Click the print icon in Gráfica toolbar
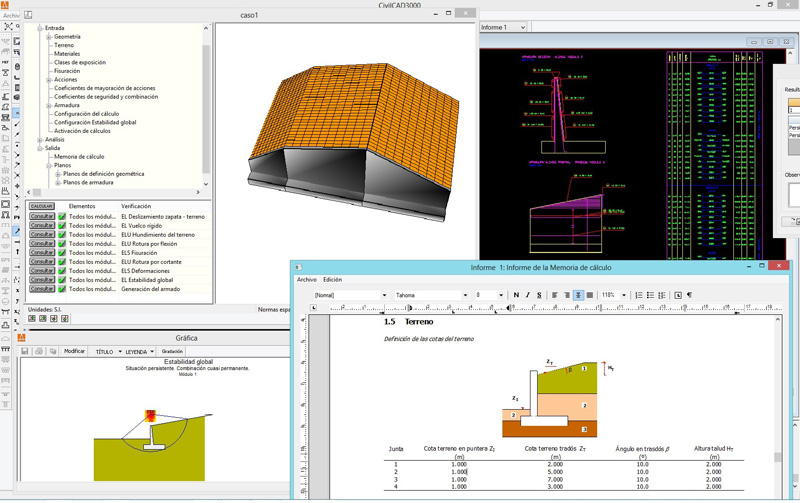This screenshot has height=503, width=800. coord(38,352)
